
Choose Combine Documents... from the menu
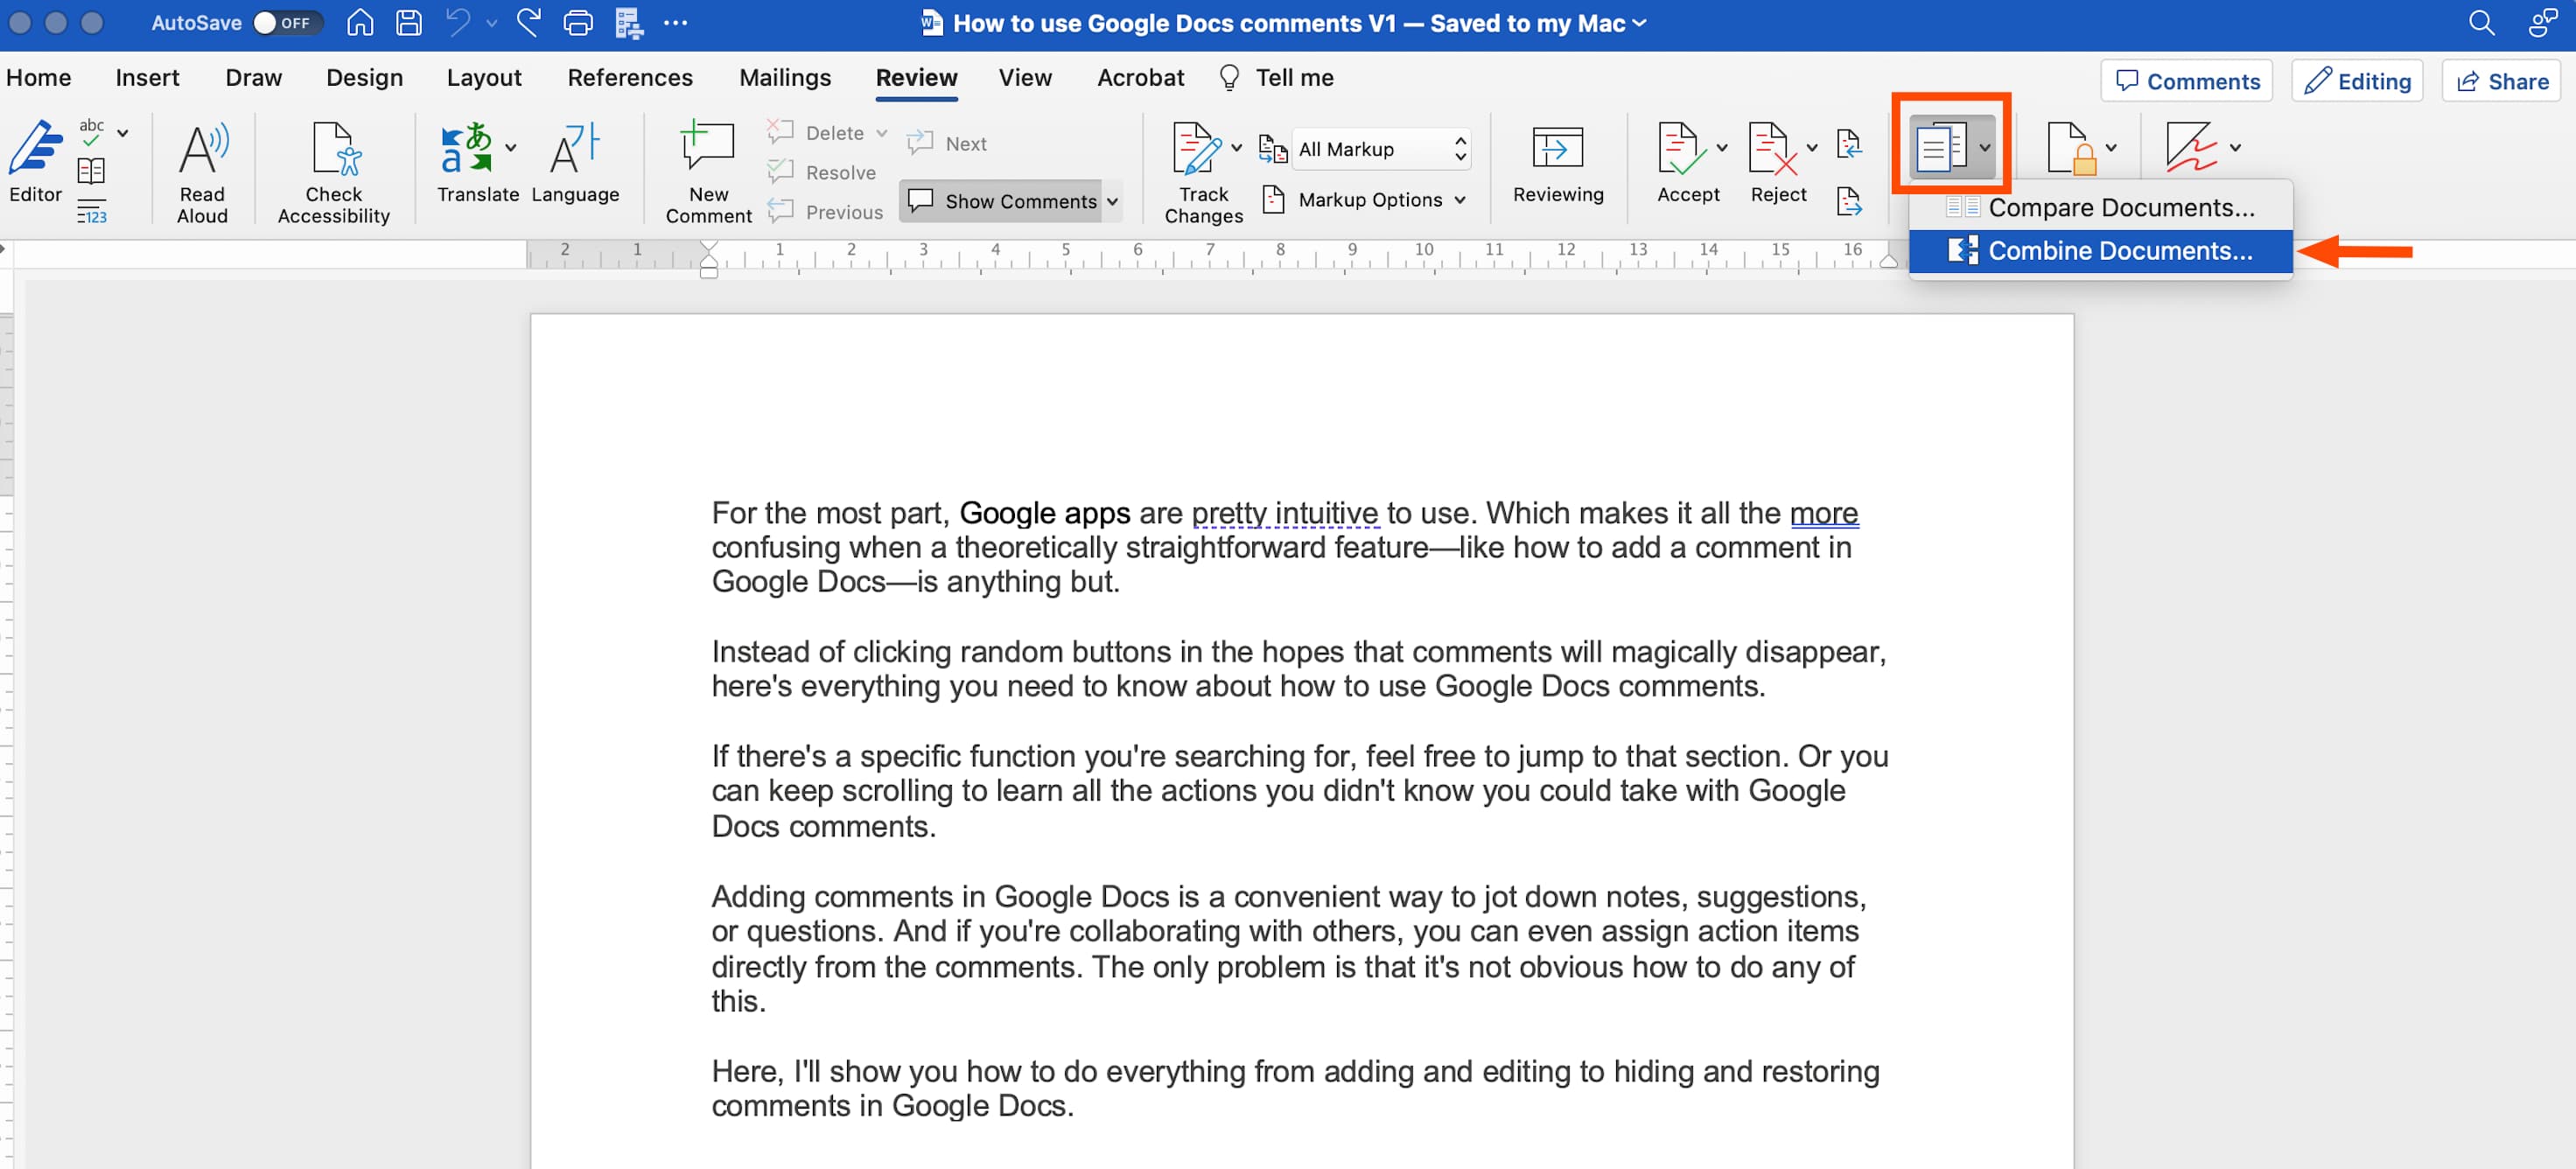coord(2100,251)
